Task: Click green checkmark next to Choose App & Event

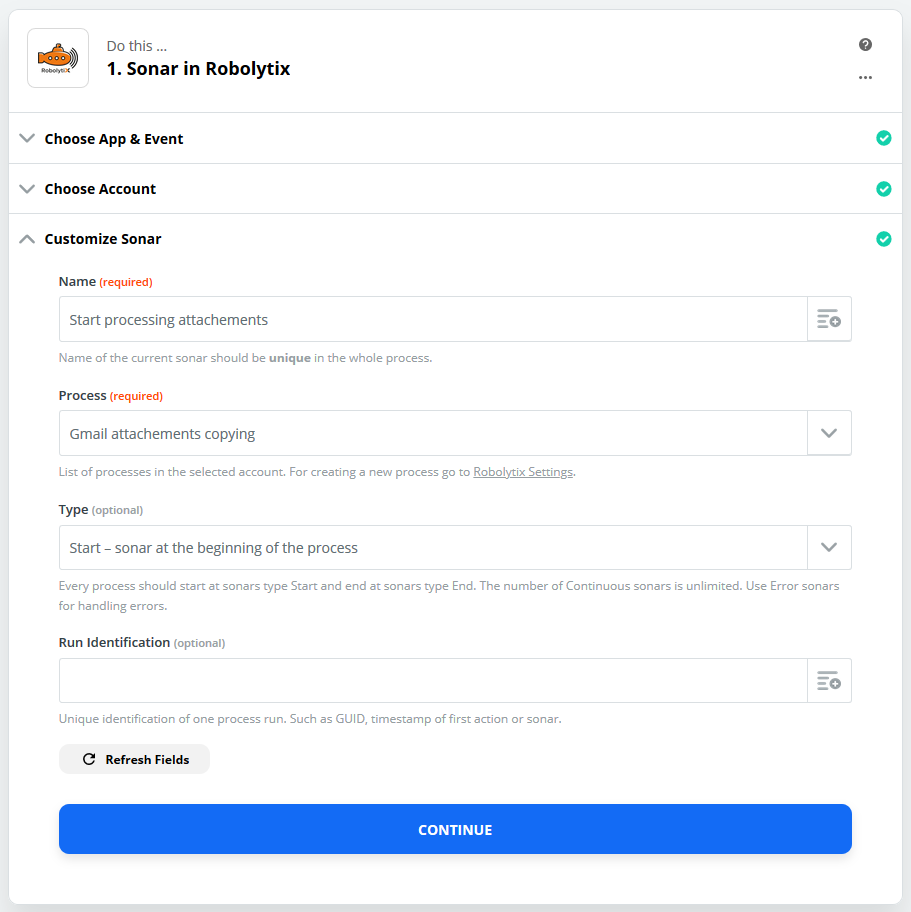Action: click(x=884, y=138)
